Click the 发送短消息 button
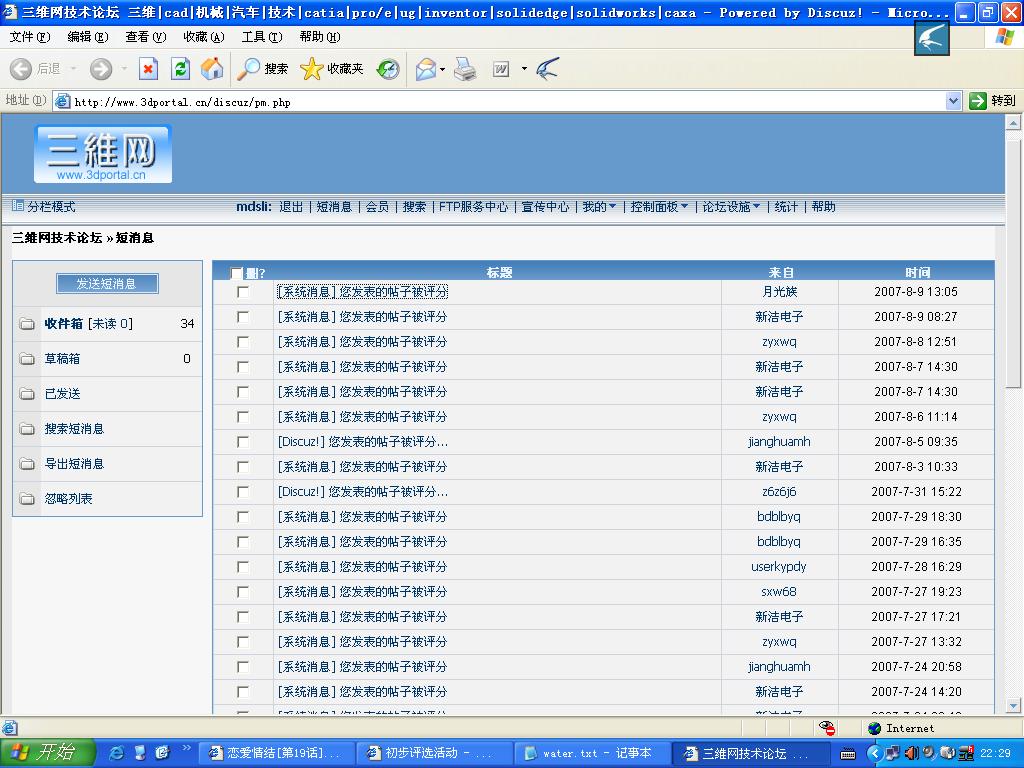1024x768 pixels. 107,283
